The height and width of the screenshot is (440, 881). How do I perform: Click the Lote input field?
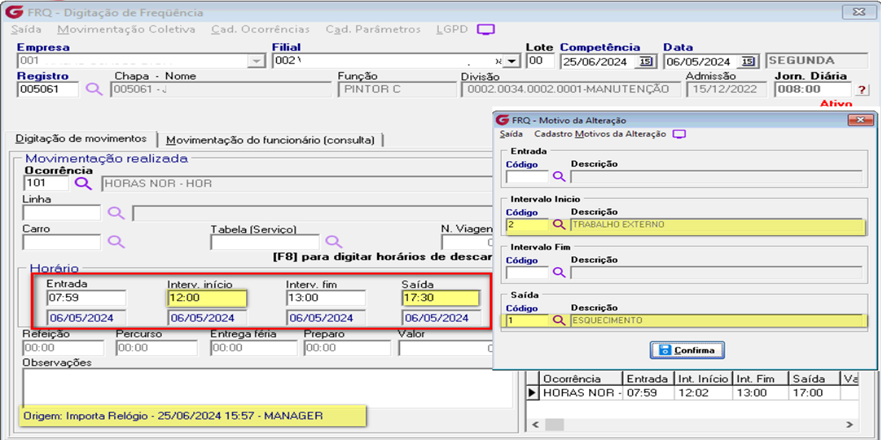pyautogui.click(x=541, y=61)
